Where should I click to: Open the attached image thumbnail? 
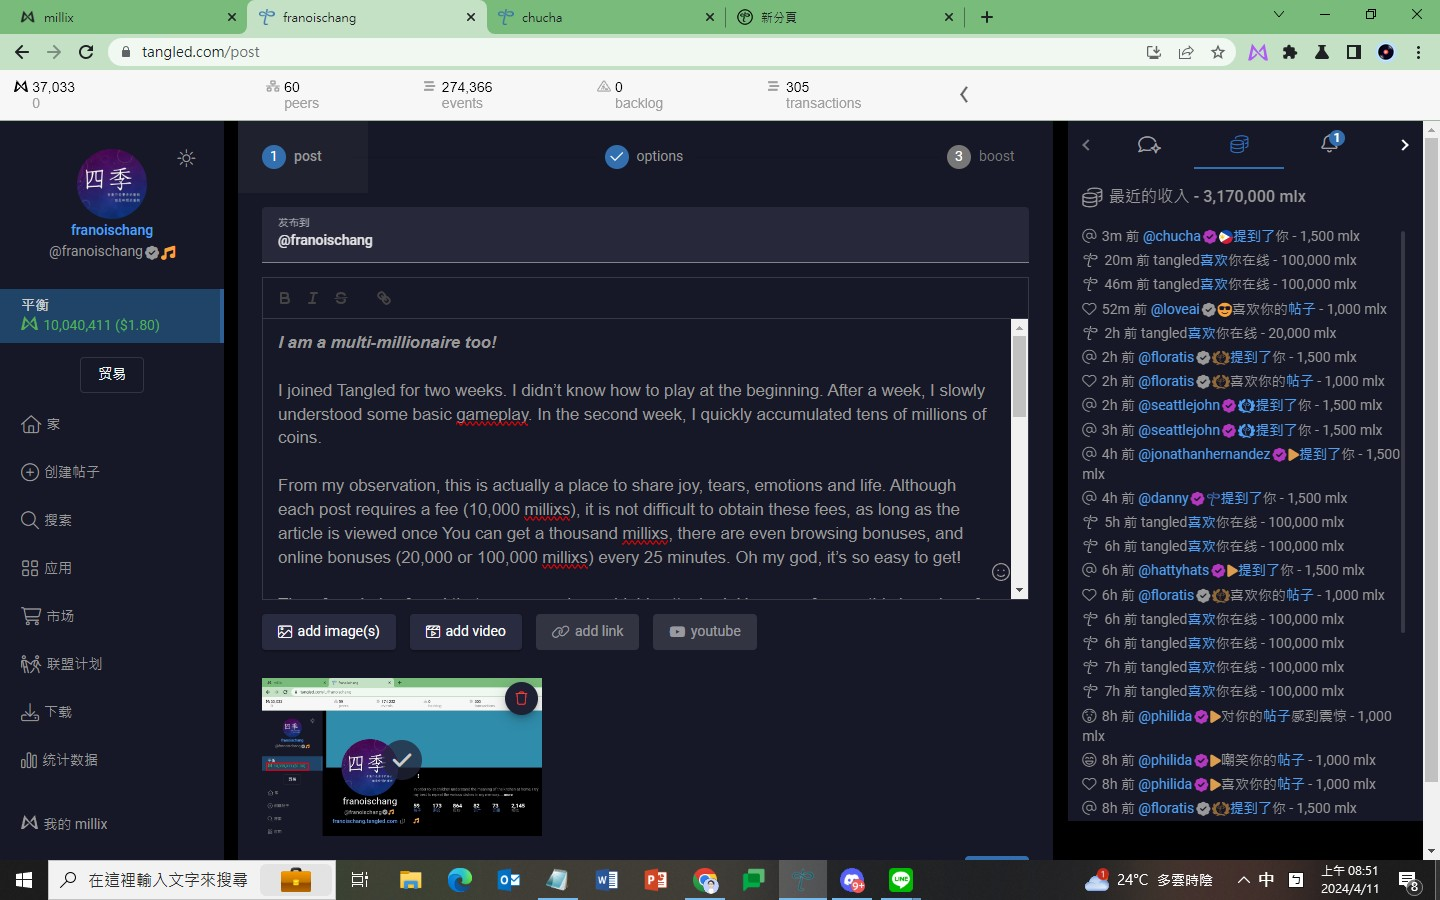(402, 757)
